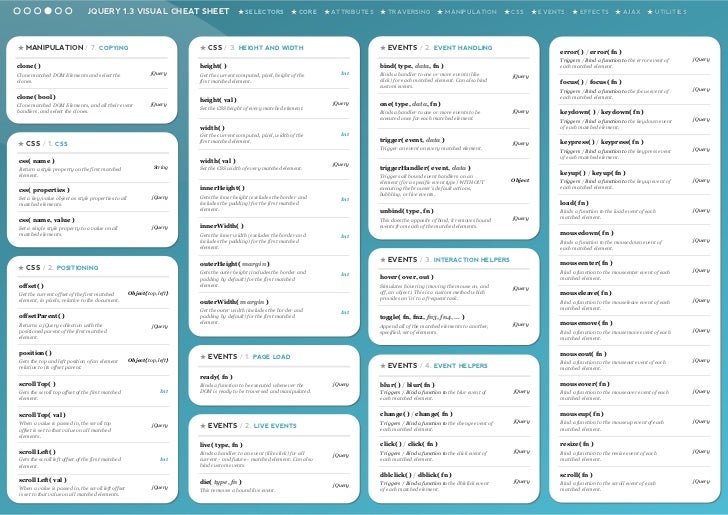Image resolution: width=728 pixels, height=515 pixels.
Task: Click the CSS / 3. Height and Width heading
Action: 252,47
